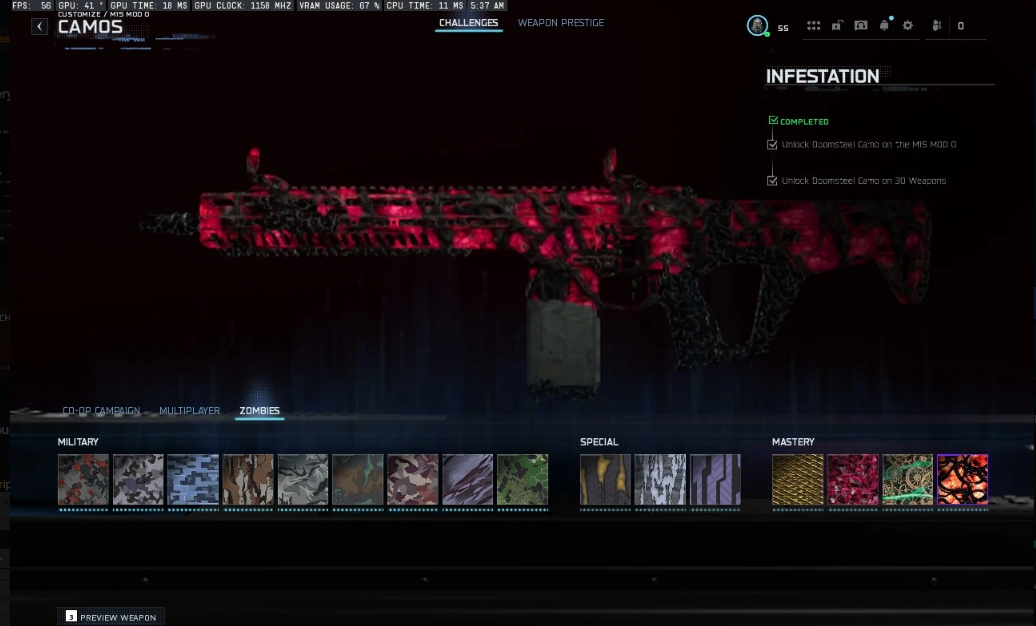This screenshot has height=626, width=1036.
Task: Select the grey and purple Military camo
Action: 138,480
